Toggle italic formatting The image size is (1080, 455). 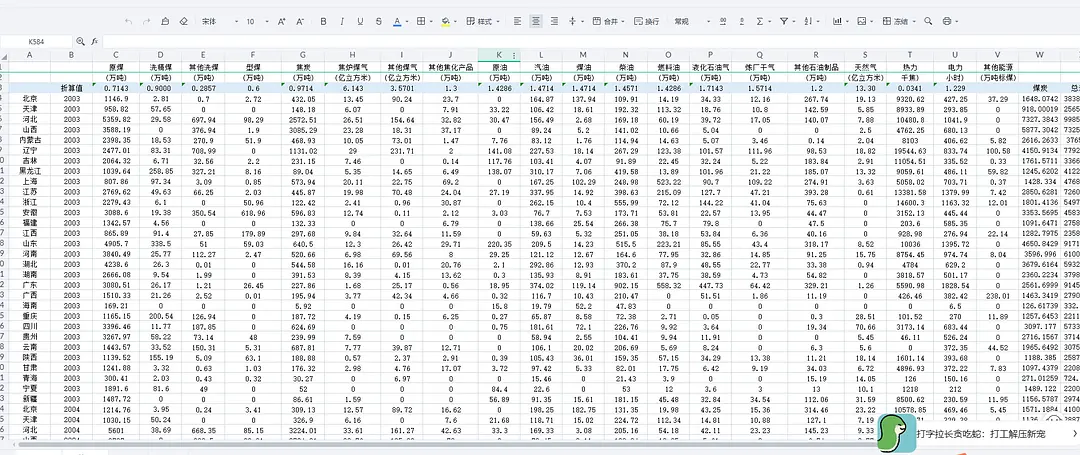342,21
